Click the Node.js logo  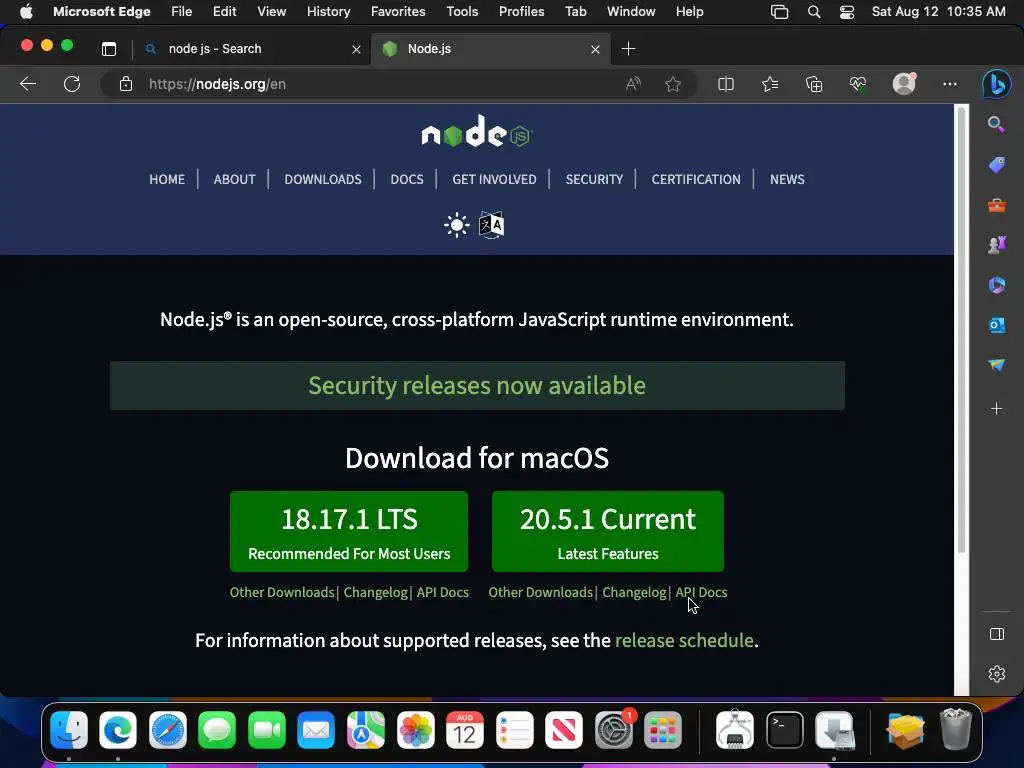(477, 132)
